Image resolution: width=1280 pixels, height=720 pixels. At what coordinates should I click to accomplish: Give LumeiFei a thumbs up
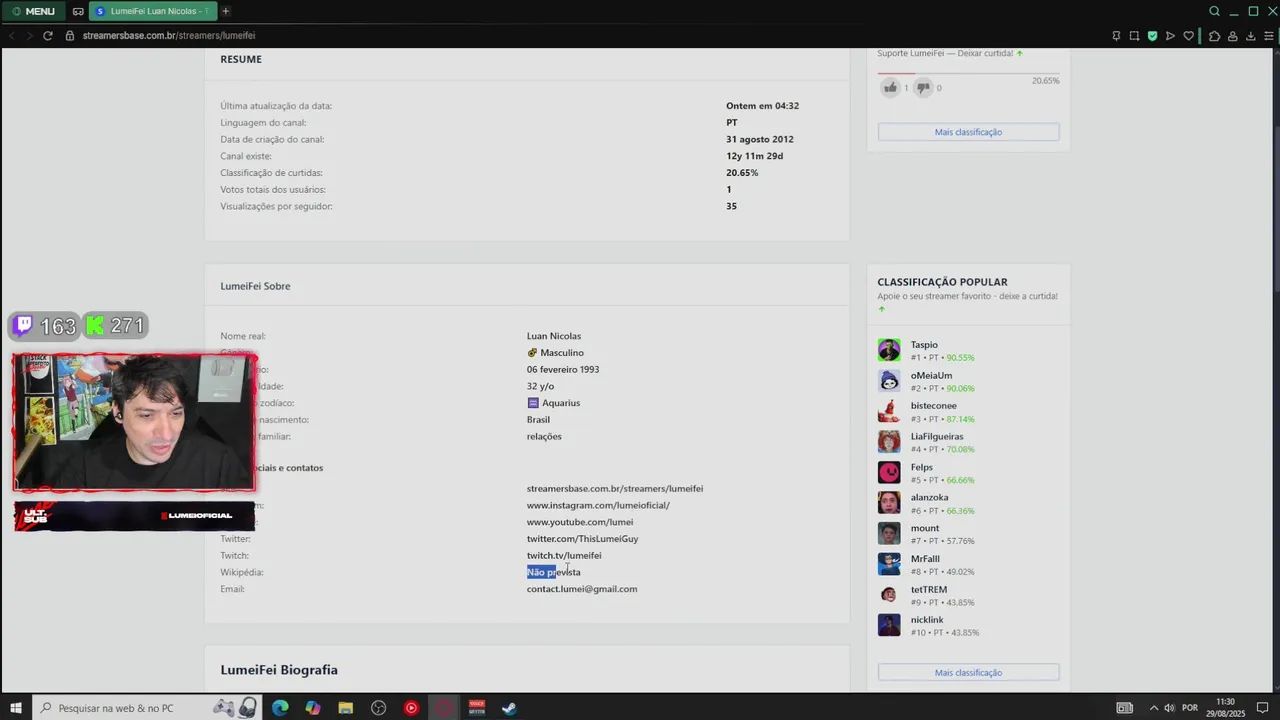[x=890, y=87]
